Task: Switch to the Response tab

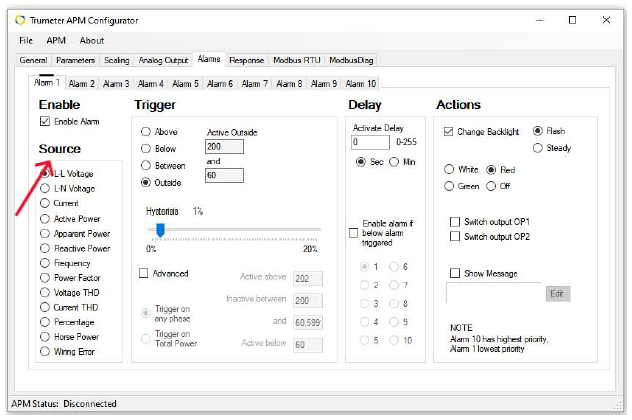Action: point(246,60)
